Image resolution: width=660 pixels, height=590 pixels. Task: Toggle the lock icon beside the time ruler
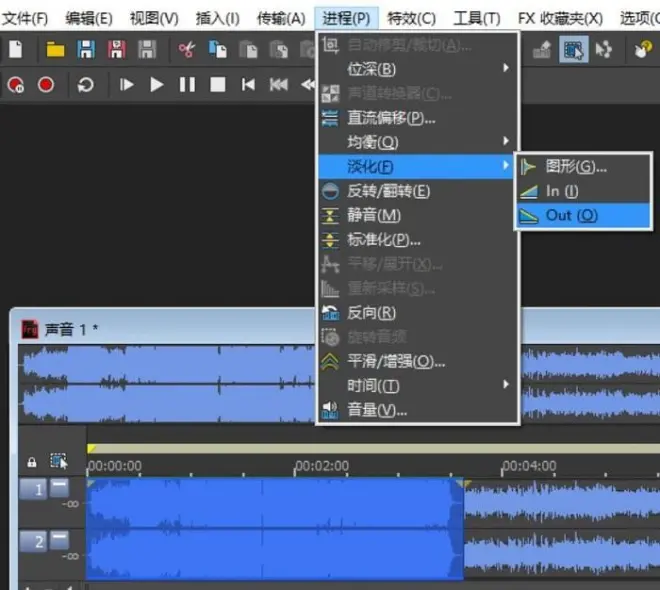(32, 462)
